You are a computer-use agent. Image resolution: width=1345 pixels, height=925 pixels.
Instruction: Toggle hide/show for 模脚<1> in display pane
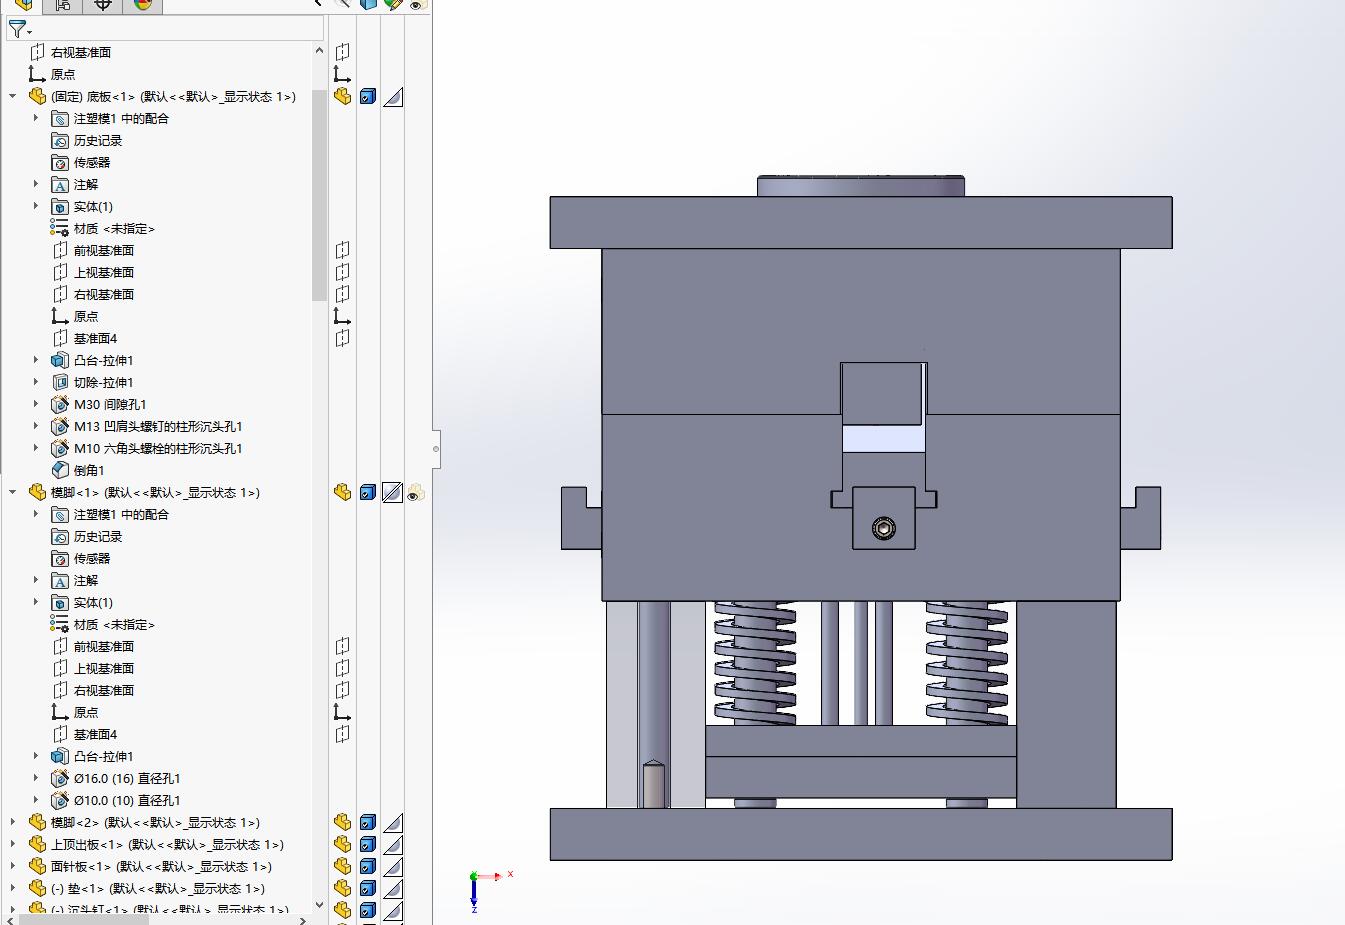pos(342,493)
